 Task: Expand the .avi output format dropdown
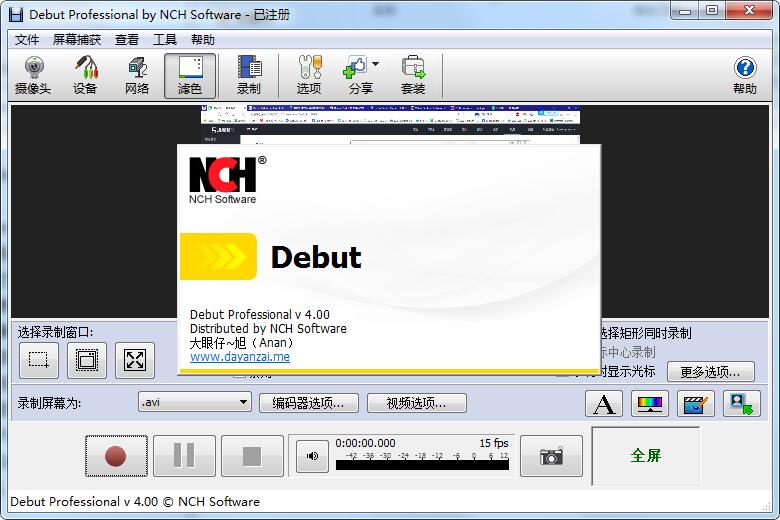195,402
